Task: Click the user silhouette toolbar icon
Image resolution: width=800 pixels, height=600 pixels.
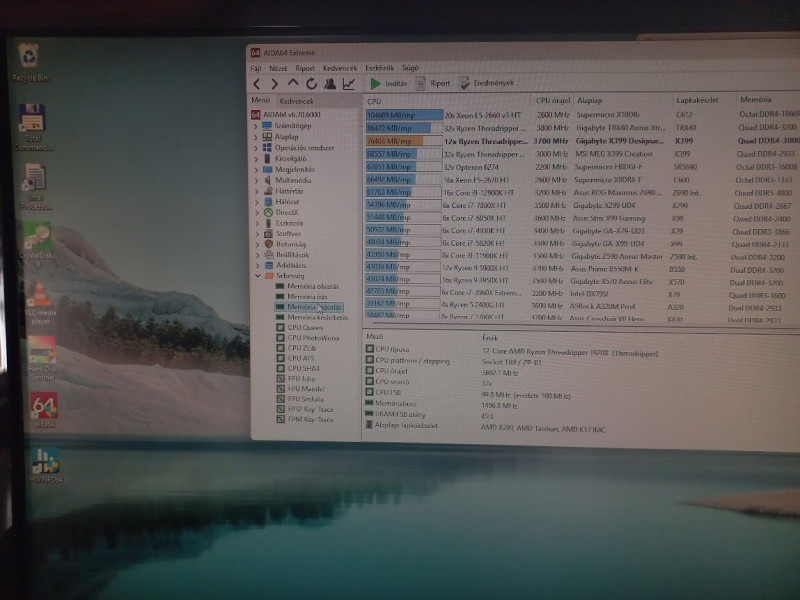Action: pos(330,84)
